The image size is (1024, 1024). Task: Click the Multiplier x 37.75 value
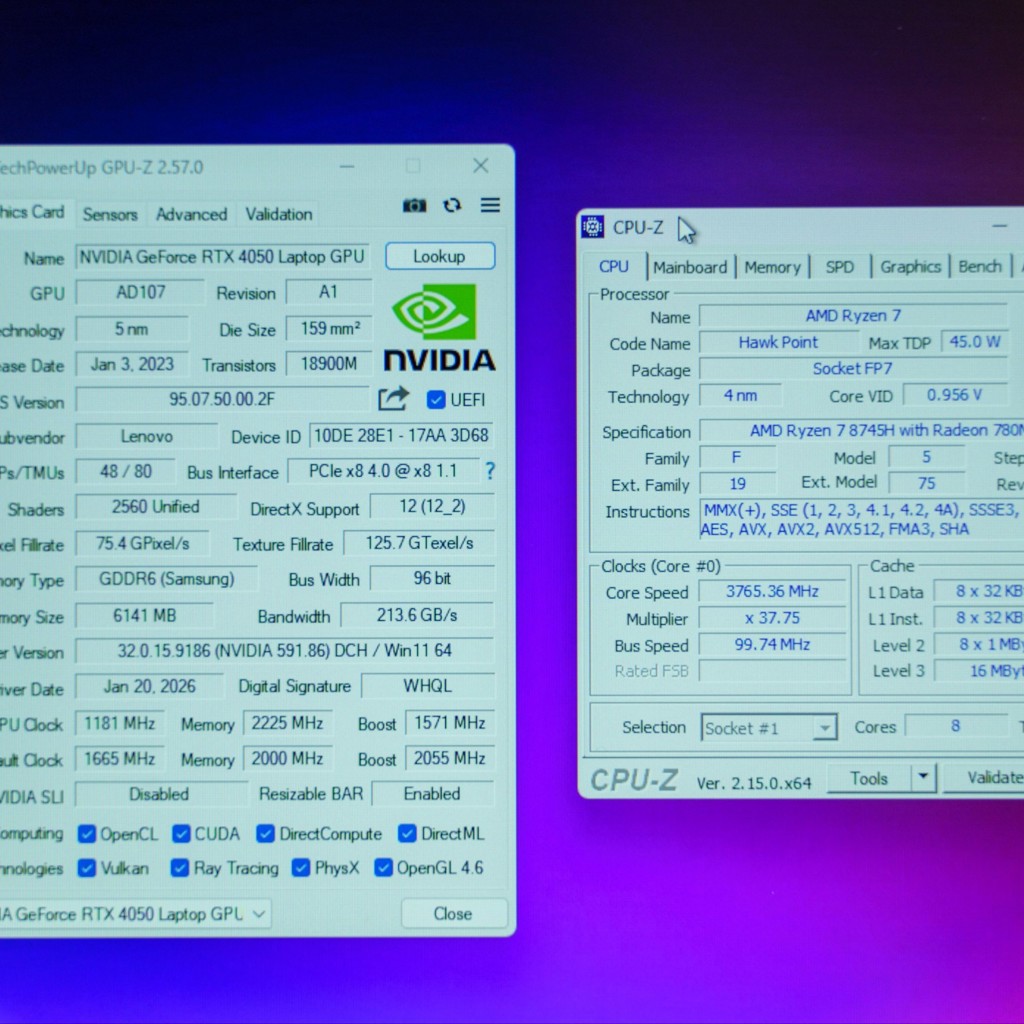(x=773, y=618)
